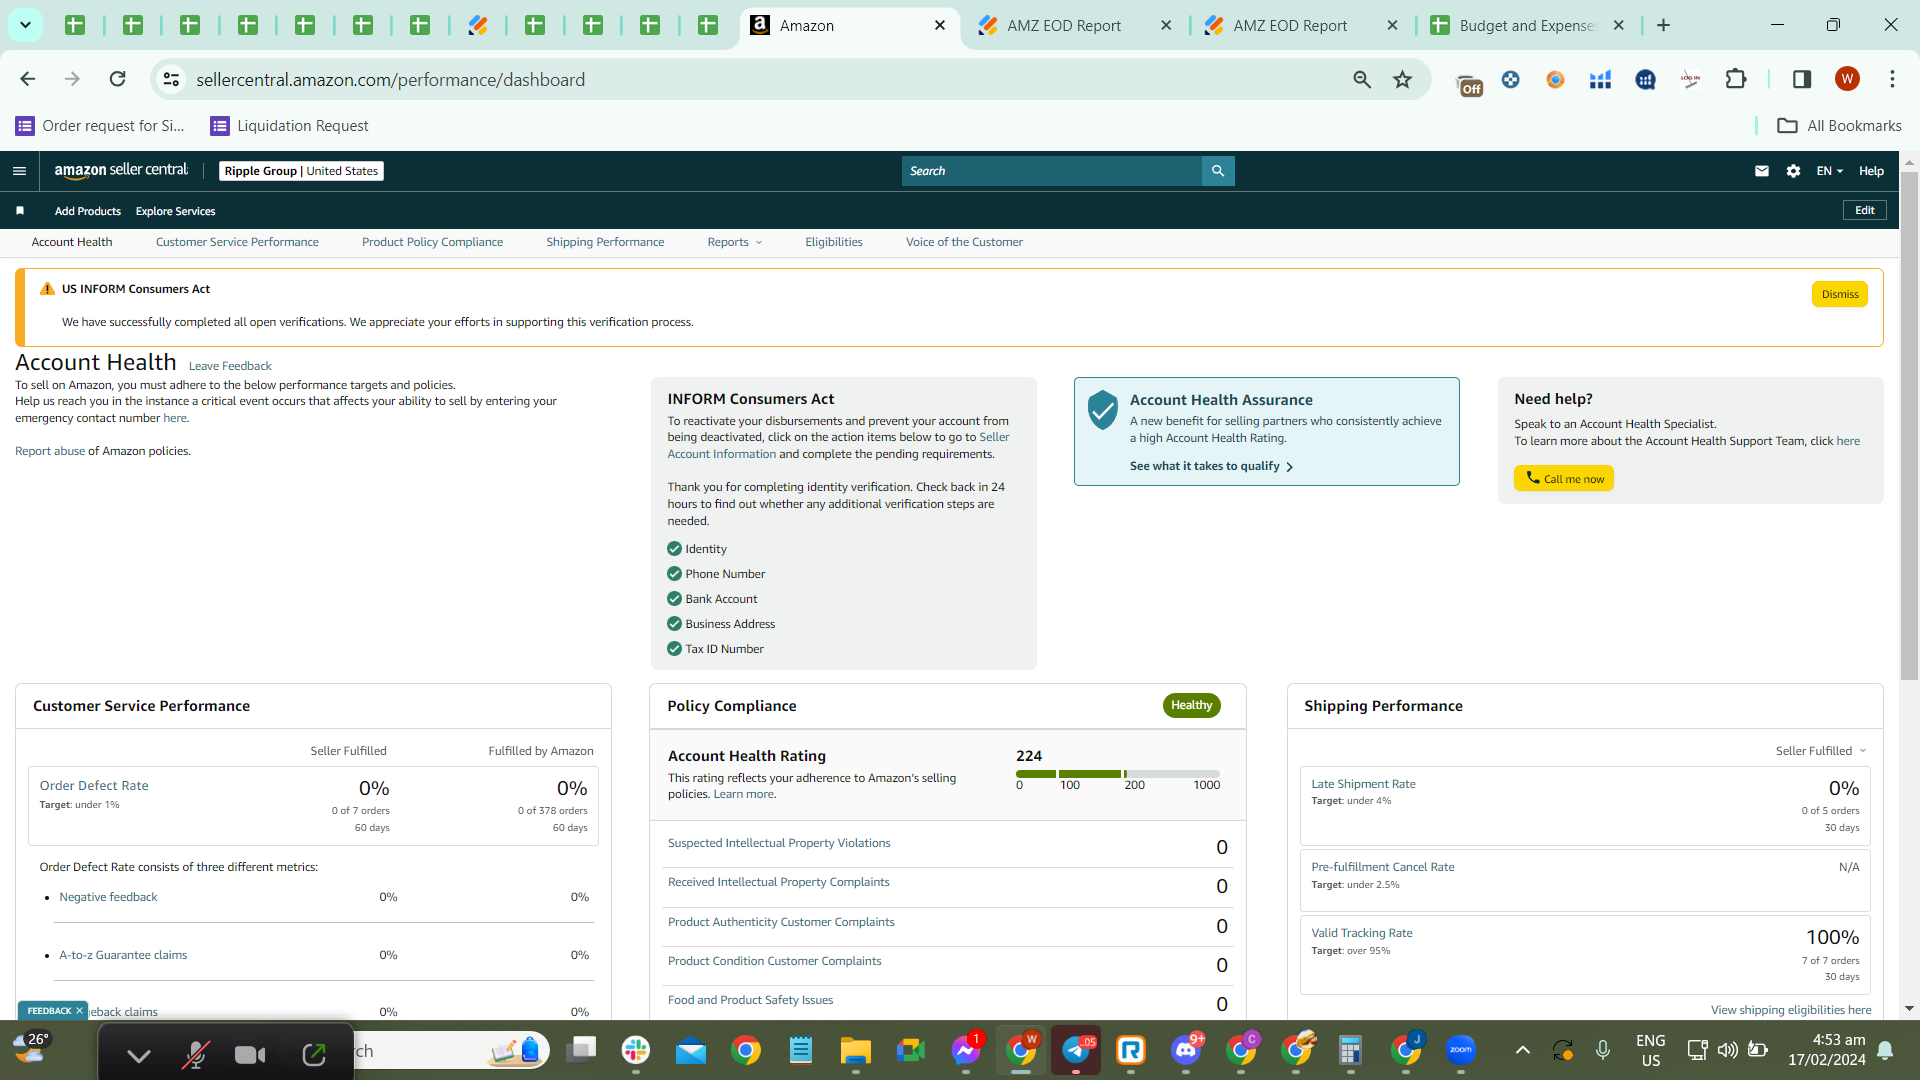Toggle the Chrome side panel icon

tap(1802, 79)
